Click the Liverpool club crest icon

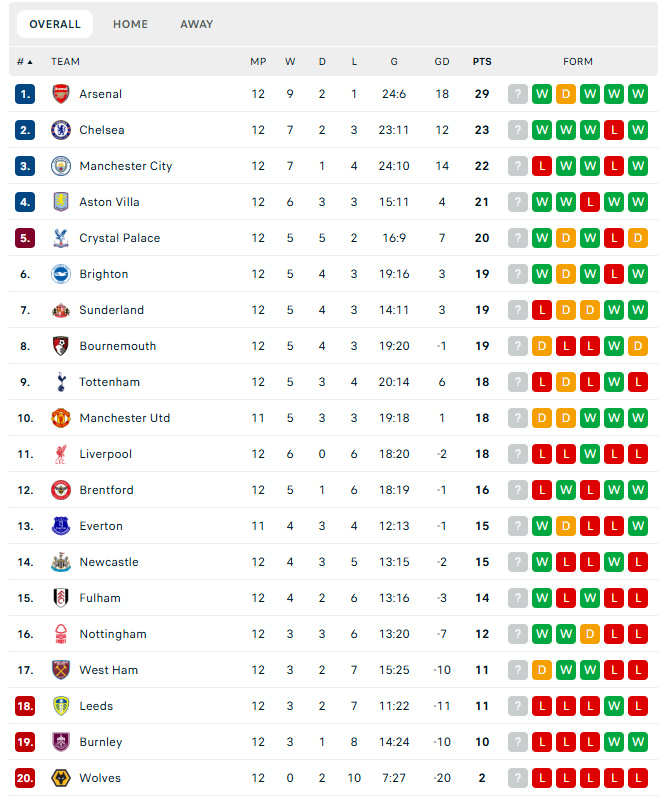tap(61, 454)
